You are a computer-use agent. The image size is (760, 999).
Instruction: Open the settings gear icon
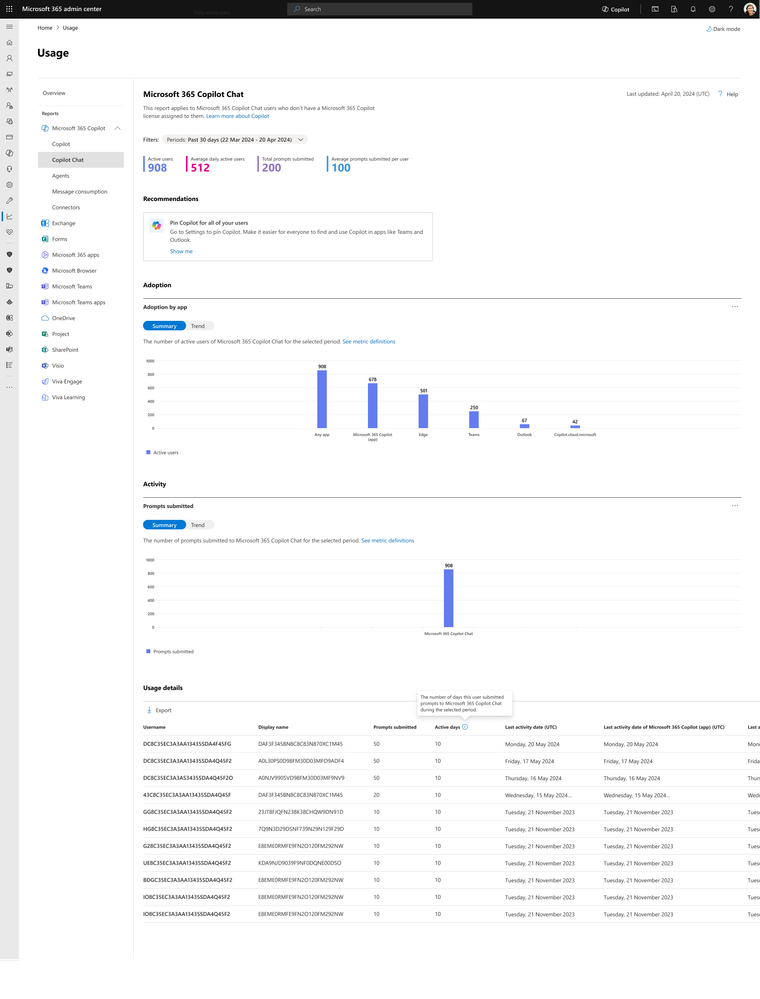click(712, 9)
